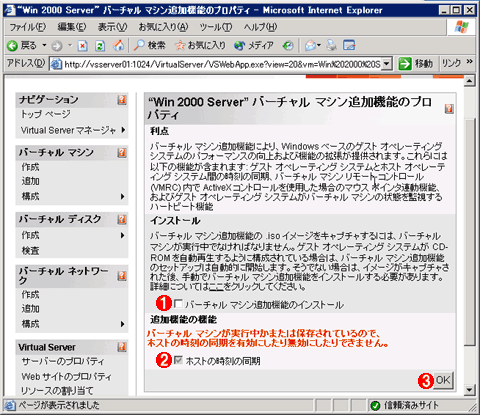The image size is (480, 415).
Task: Click サーバーのプロパティ link
Action: tap(63, 361)
